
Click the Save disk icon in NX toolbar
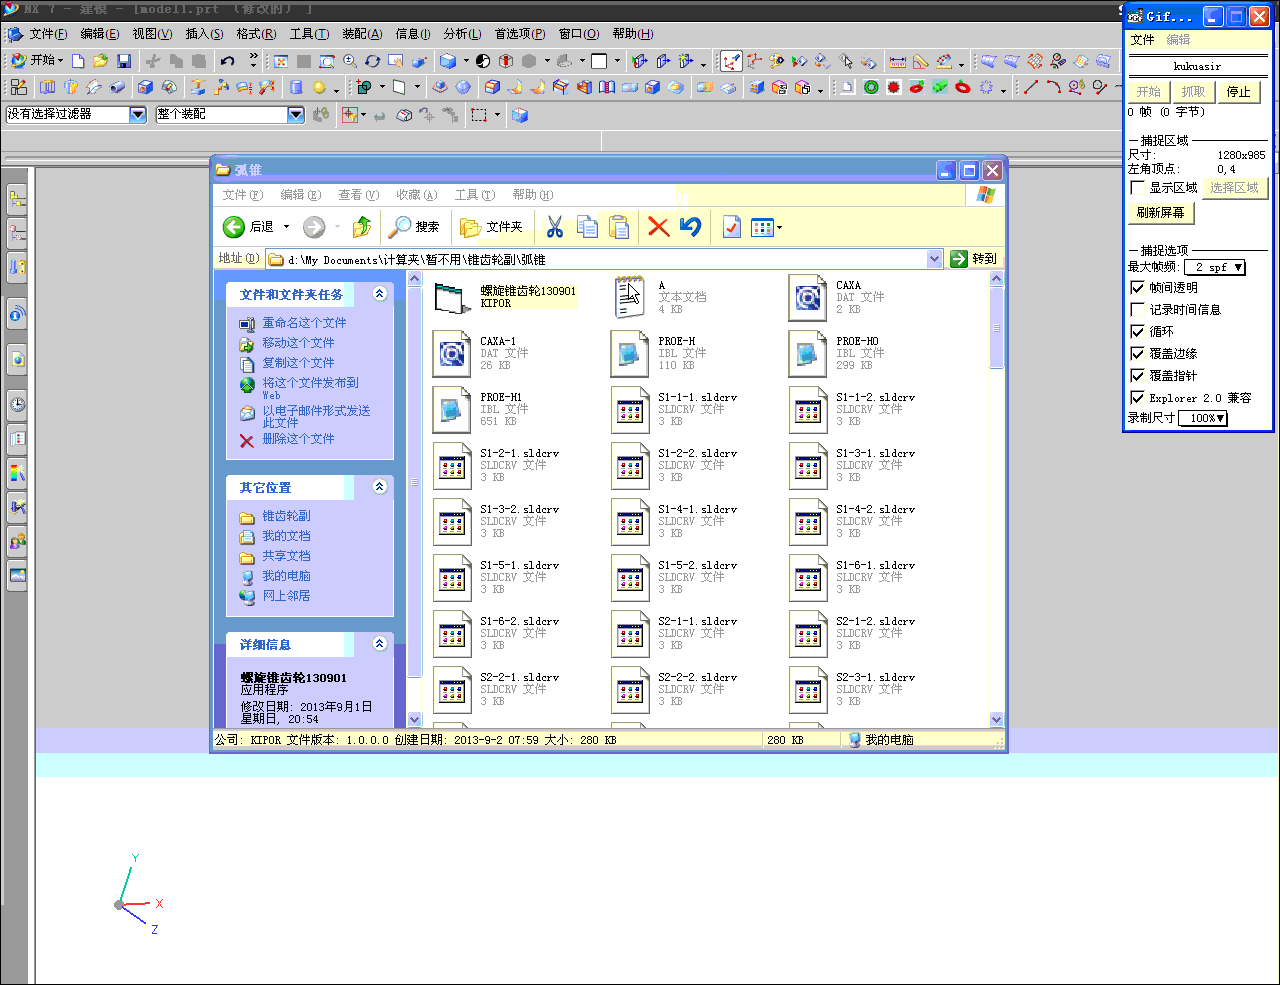124,61
